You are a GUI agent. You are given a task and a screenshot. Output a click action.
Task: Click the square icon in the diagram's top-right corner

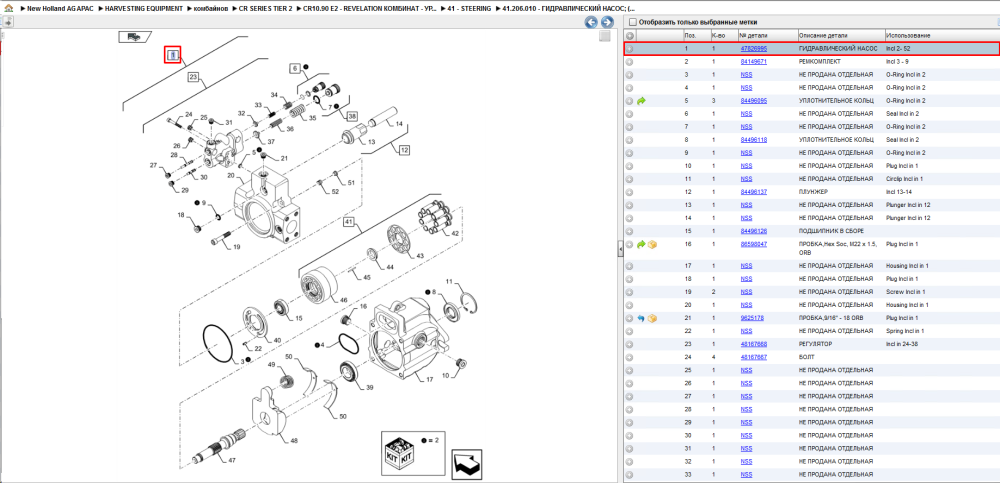point(605,36)
